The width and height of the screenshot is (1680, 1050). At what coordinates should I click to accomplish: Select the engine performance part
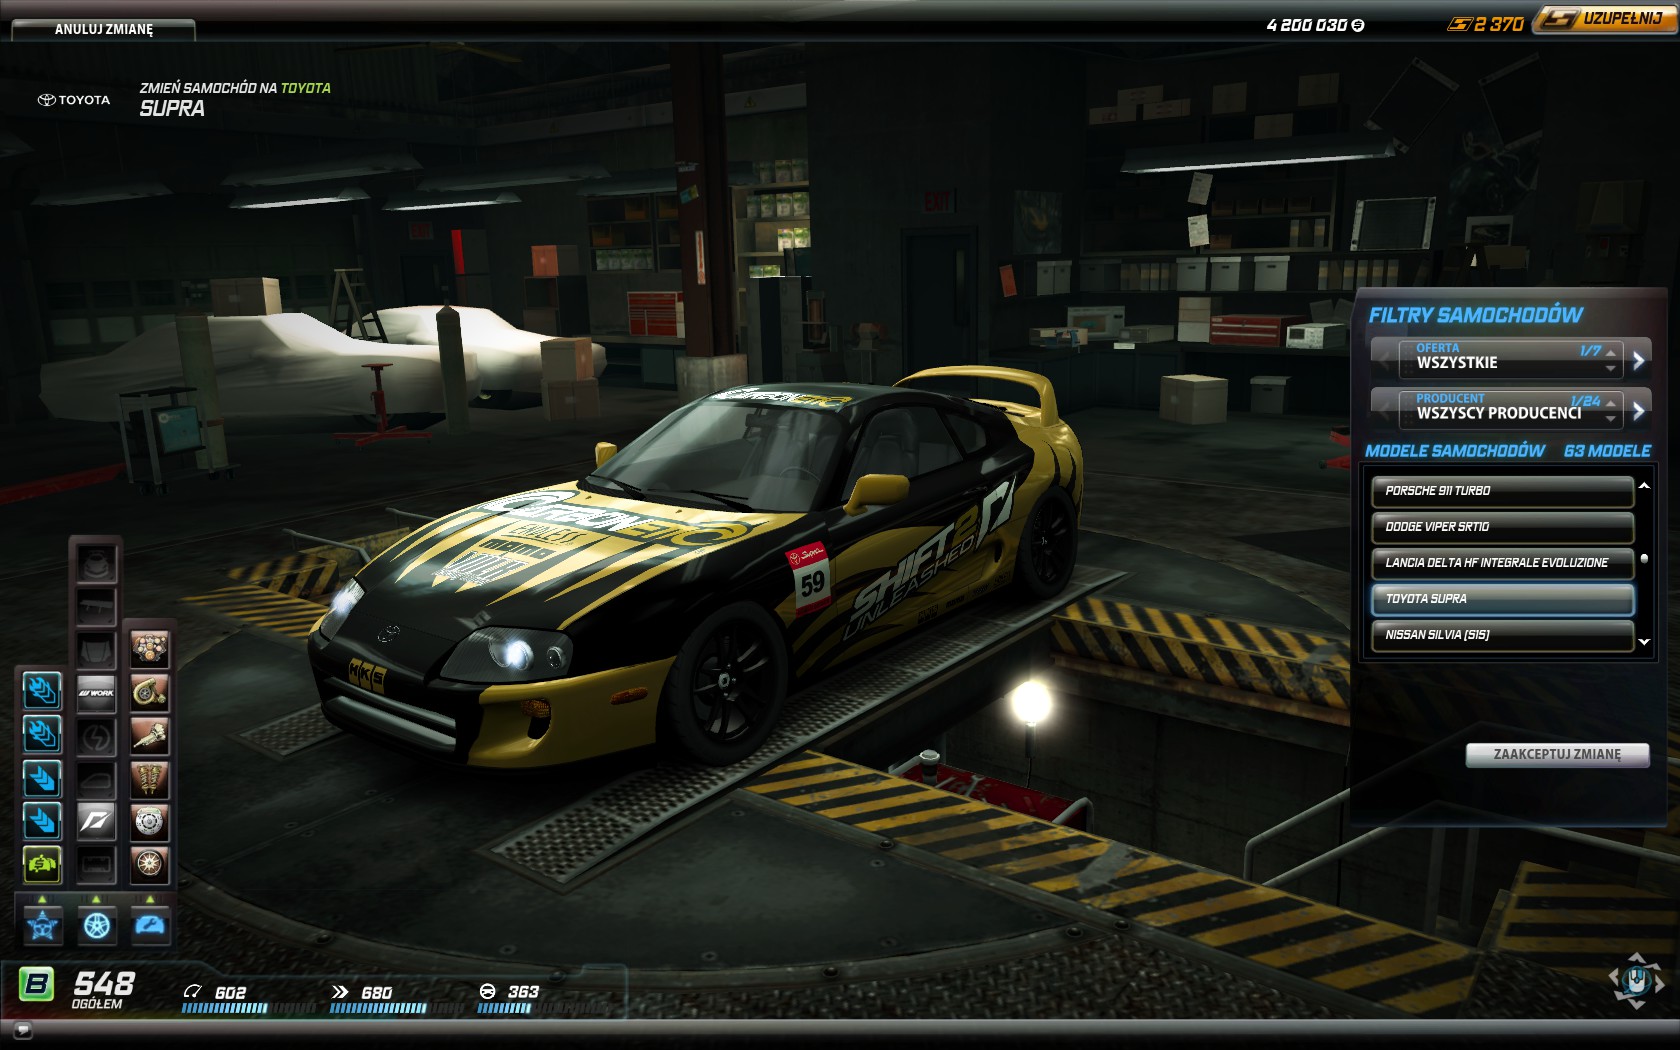tap(149, 649)
